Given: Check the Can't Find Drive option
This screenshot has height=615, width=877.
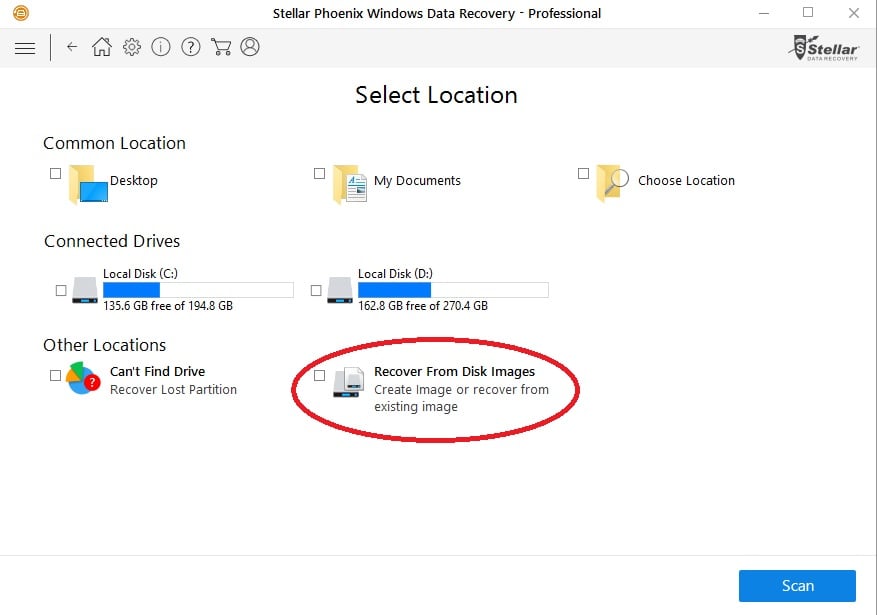Looking at the screenshot, I should [55, 375].
